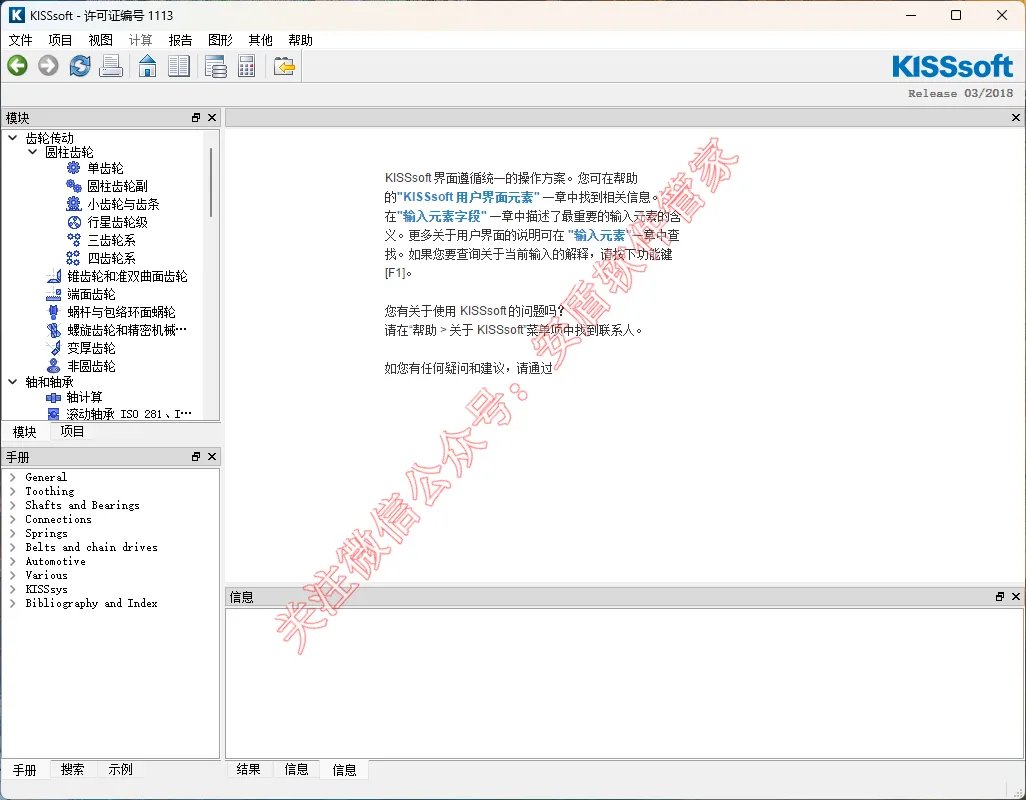
Task: Expand Belts and chain drives chapter
Action: [x=12, y=548]
